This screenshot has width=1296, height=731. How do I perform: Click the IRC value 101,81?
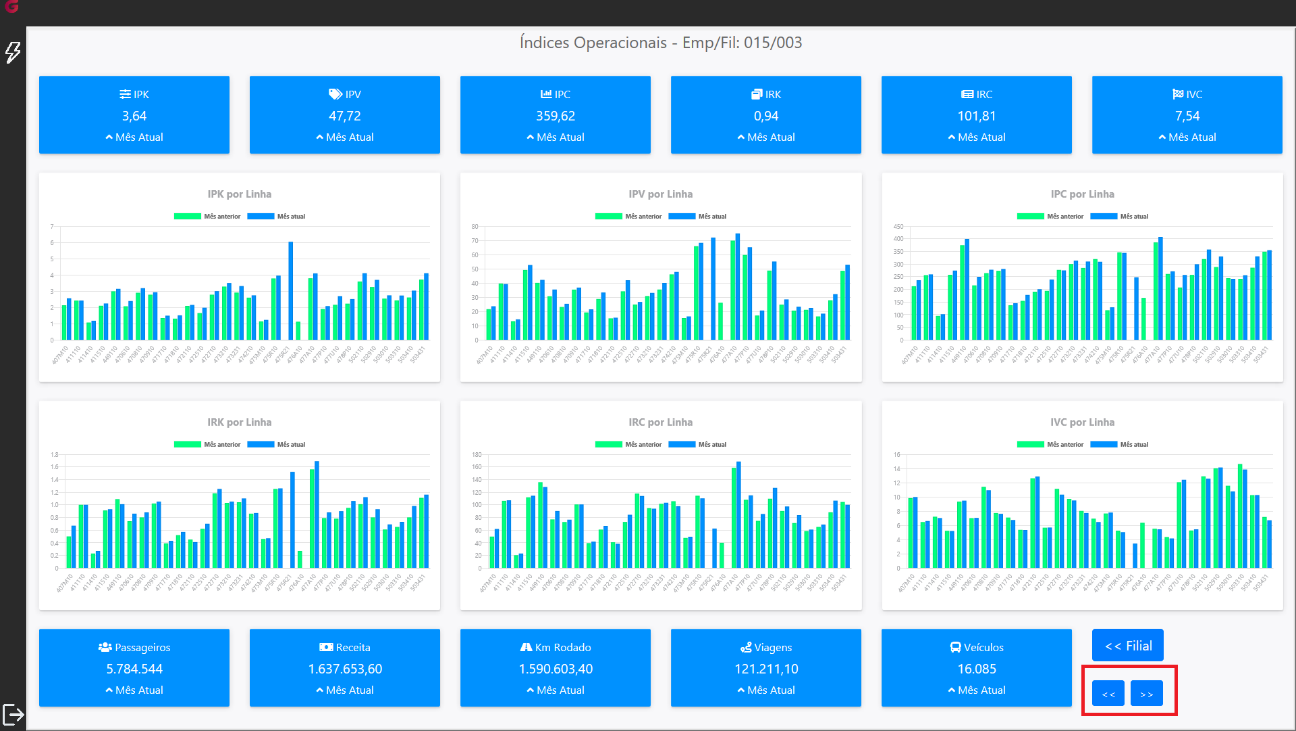tap(976, 116)
